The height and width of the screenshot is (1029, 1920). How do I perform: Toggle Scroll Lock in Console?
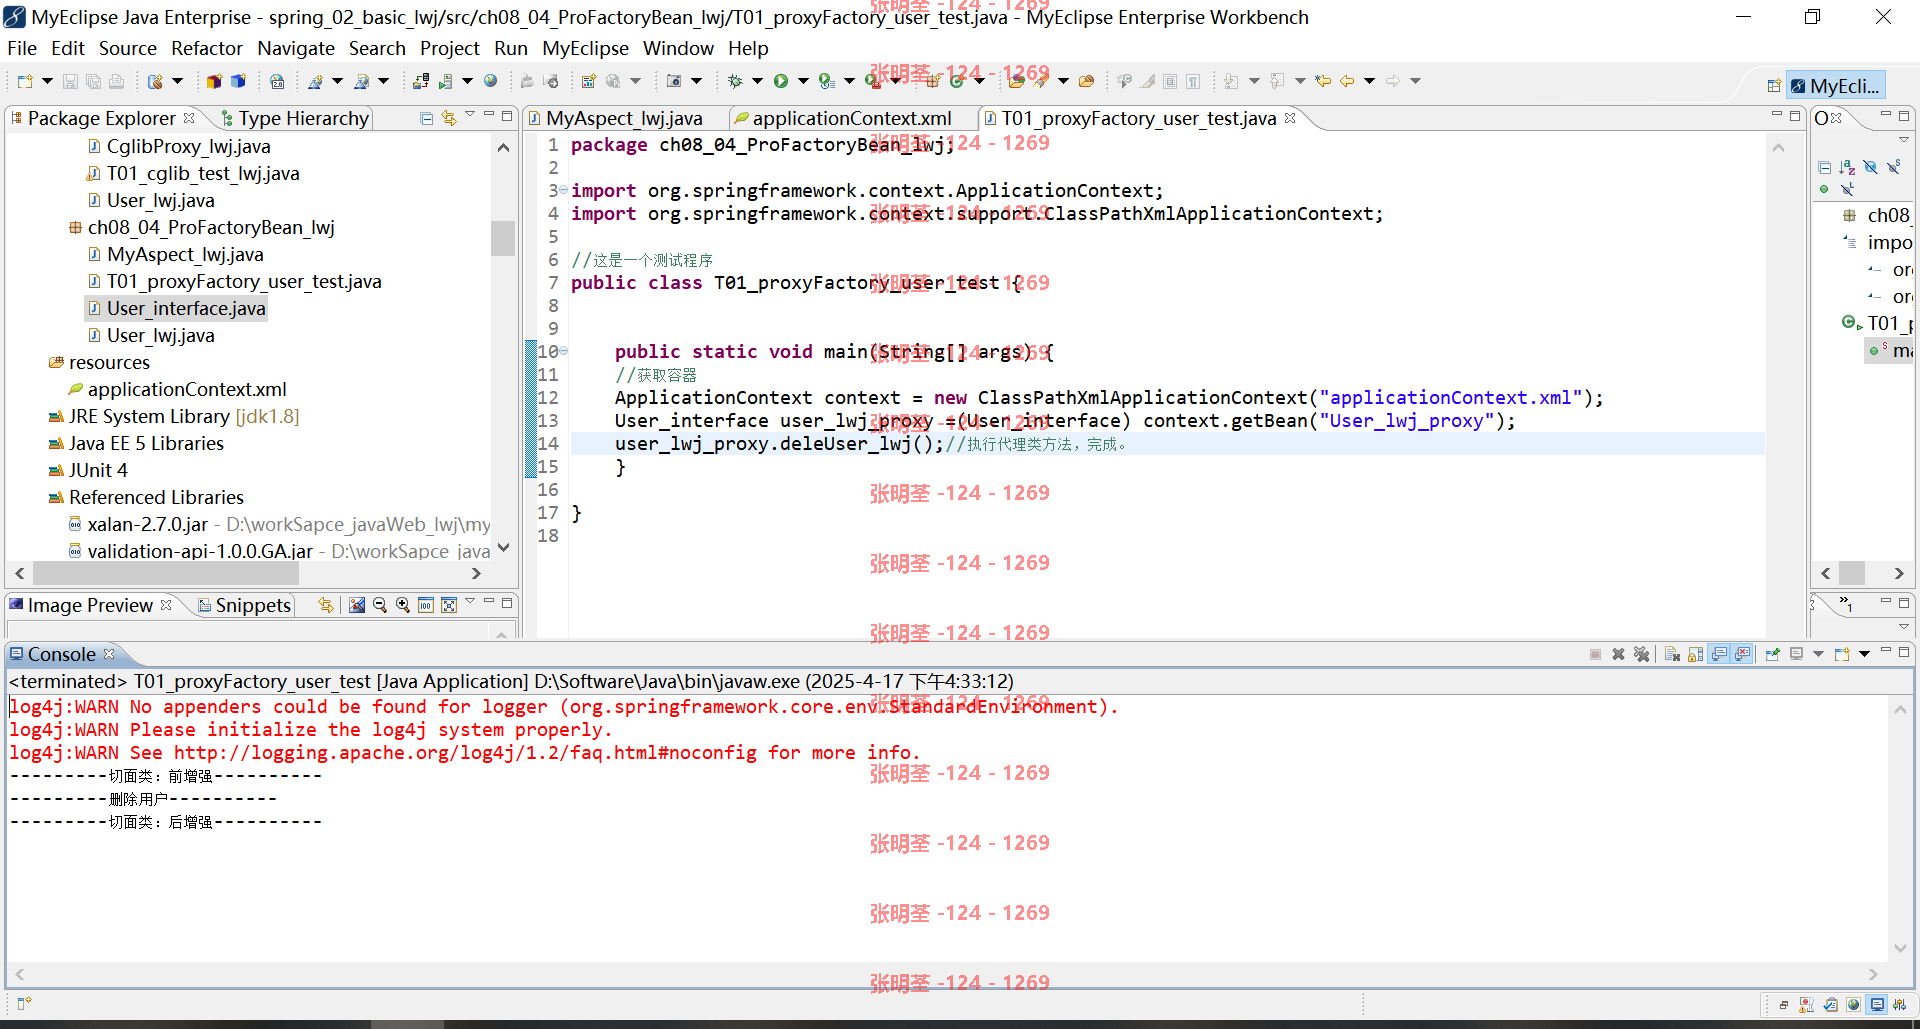pyautogui.click(x=1695, y=654)
